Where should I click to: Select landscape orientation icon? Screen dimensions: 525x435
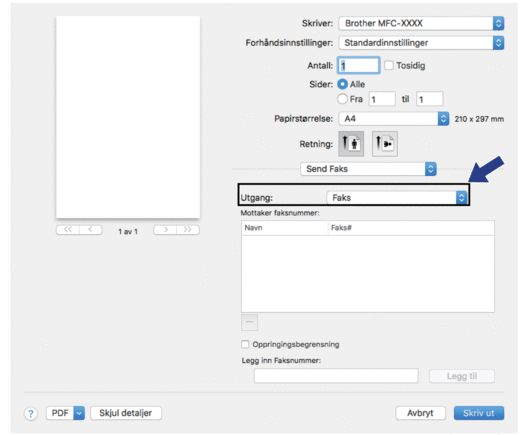[385, 144]
